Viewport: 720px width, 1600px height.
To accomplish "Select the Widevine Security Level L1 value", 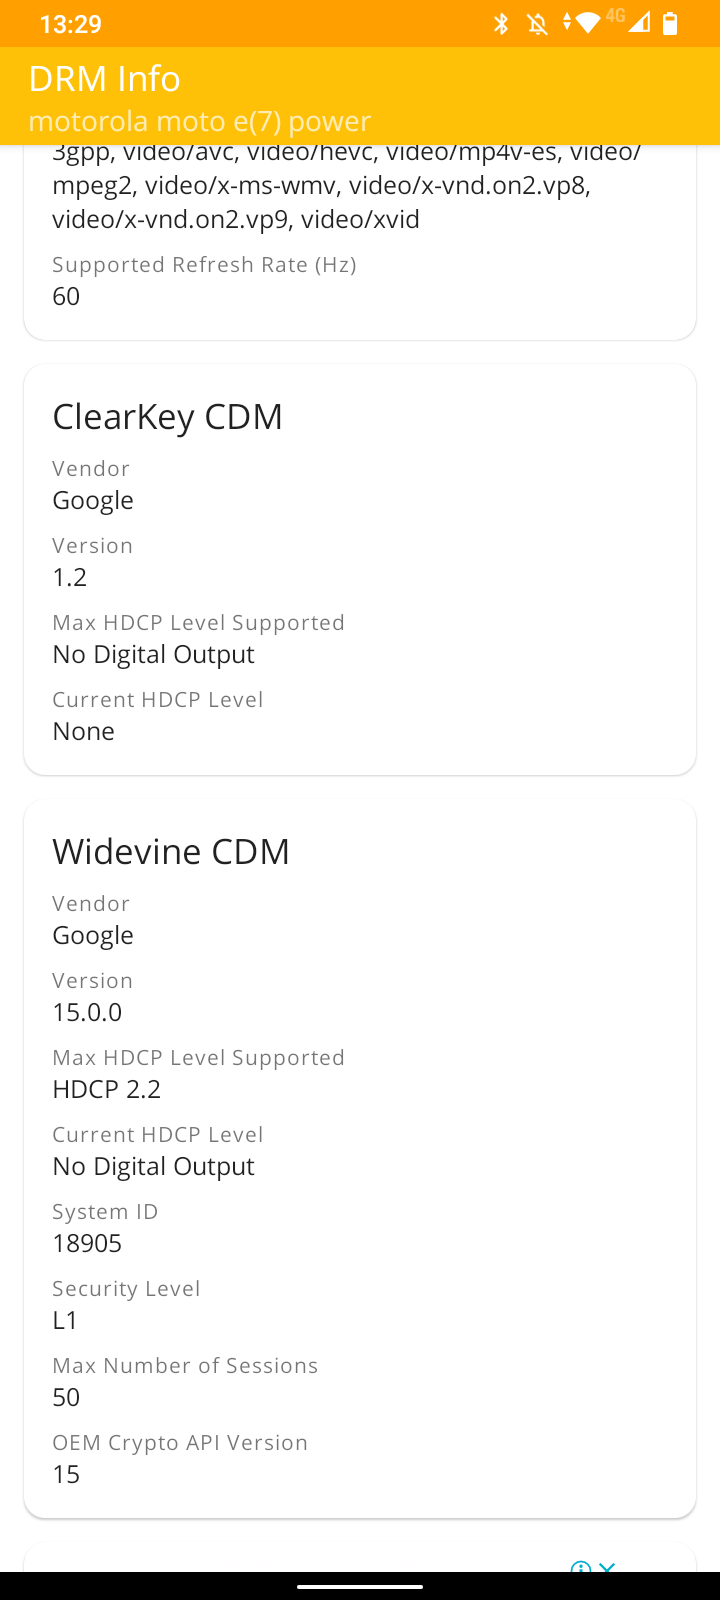I will point(65,1320).
